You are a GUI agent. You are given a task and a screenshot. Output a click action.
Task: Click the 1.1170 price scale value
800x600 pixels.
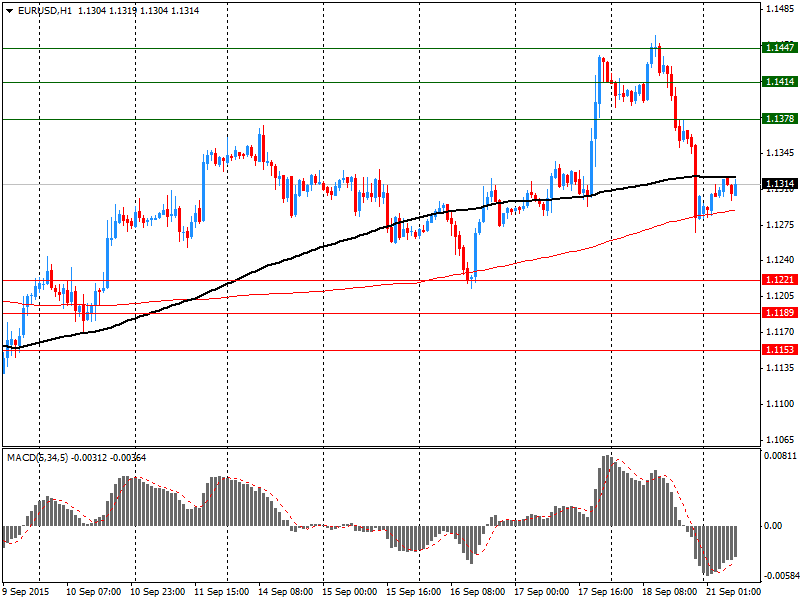(780, 332)
